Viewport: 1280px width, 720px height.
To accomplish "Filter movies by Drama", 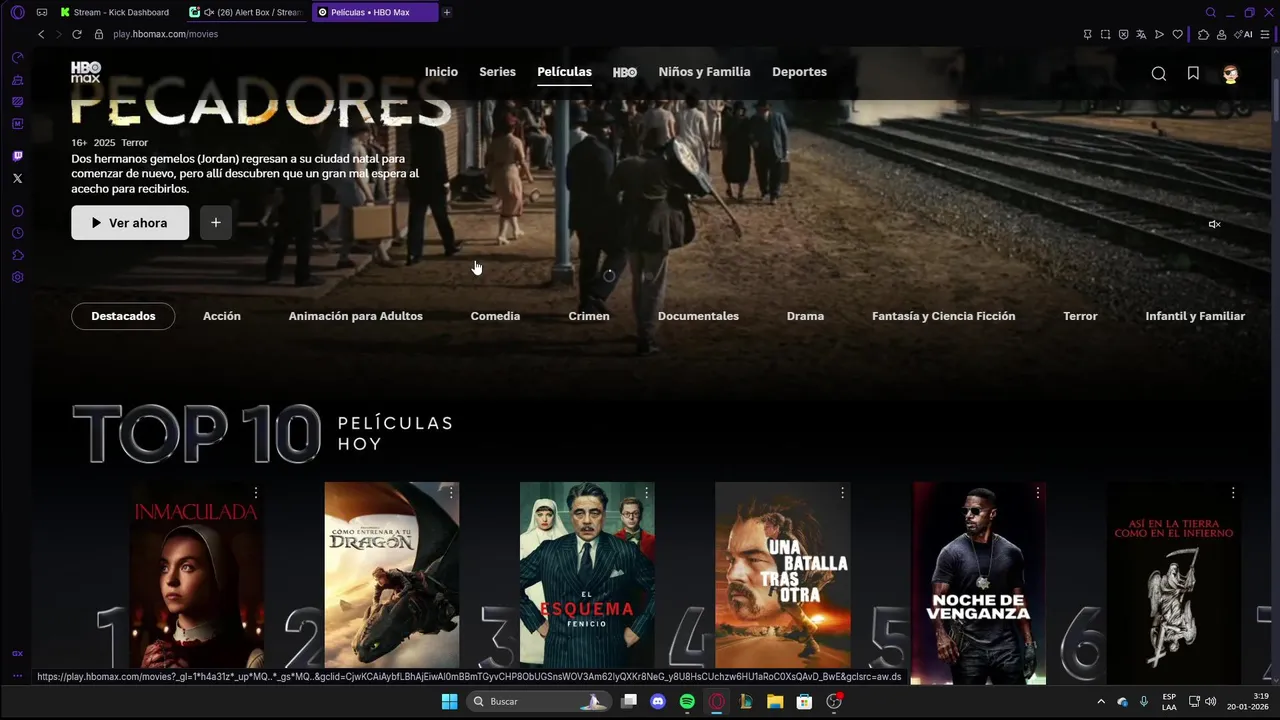I will [805, 316].
